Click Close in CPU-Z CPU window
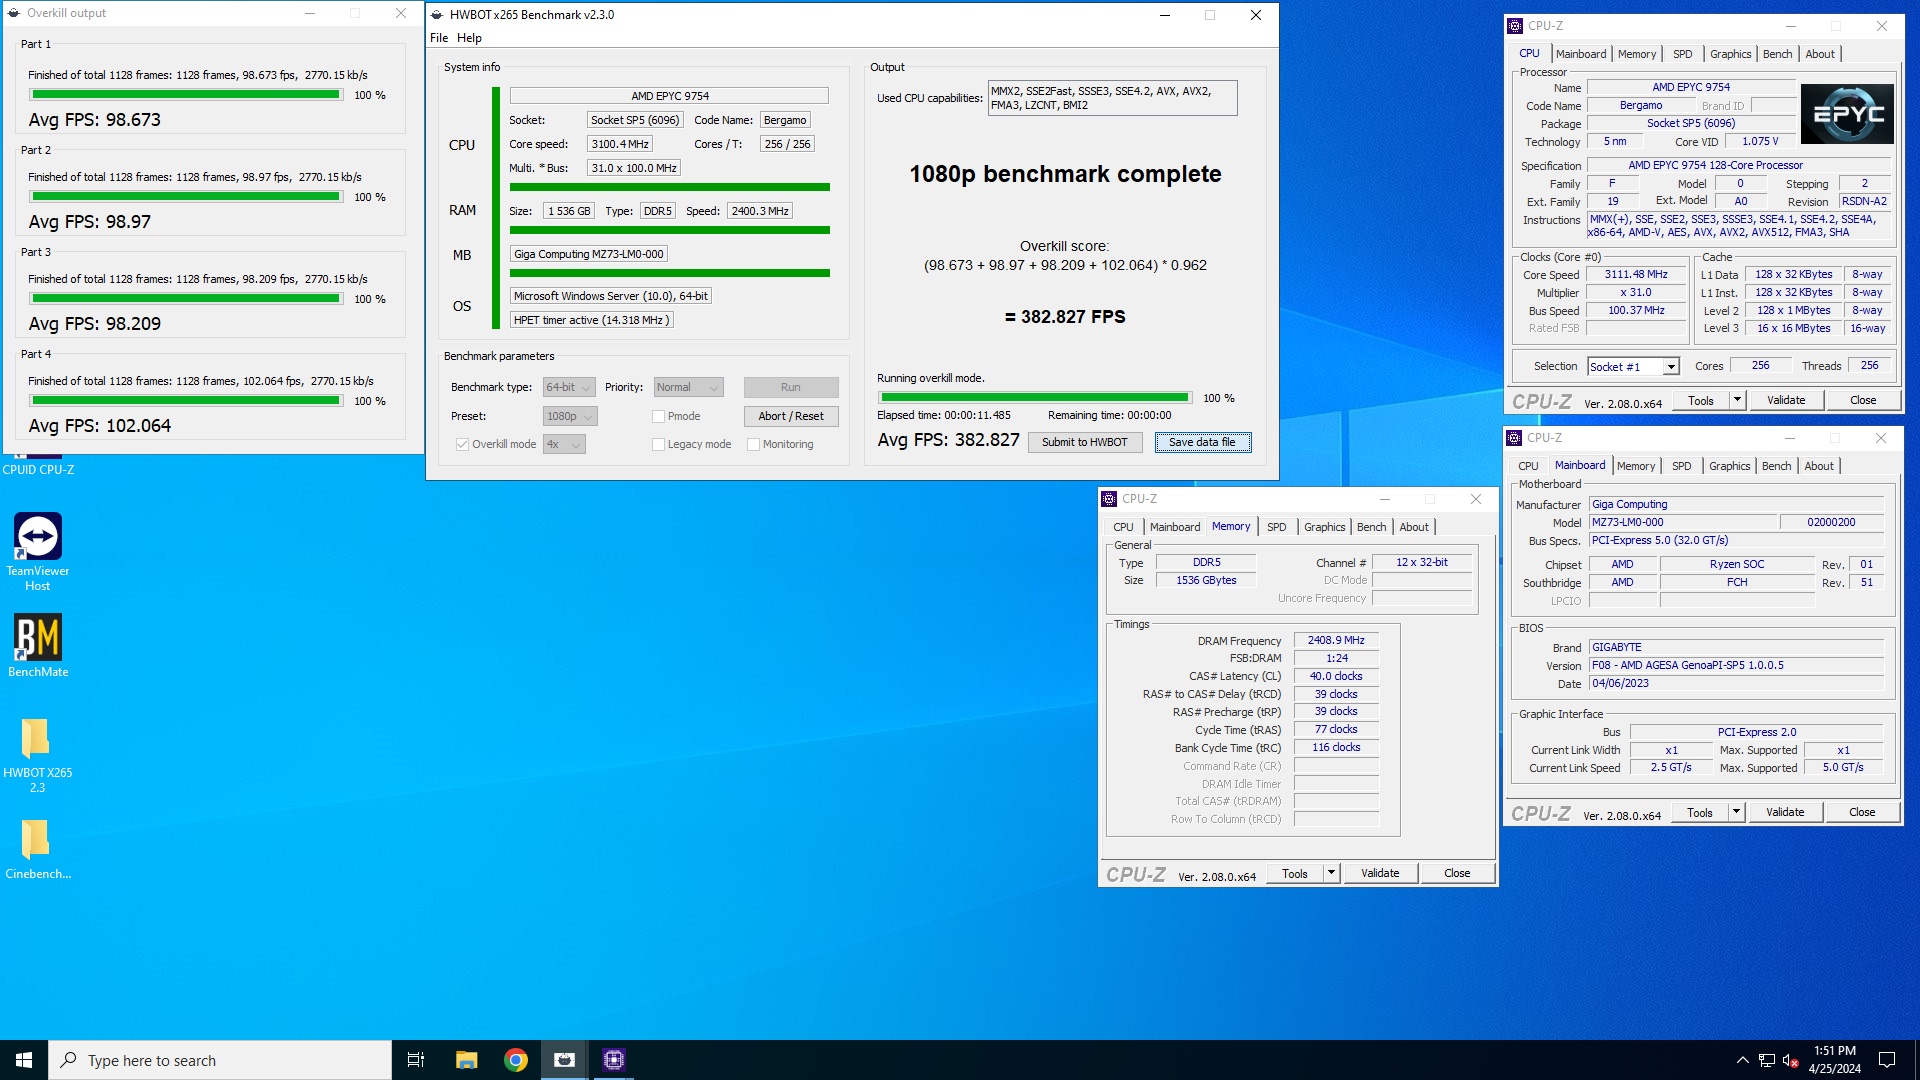Screen dimensions: 1920x1080 [x=1863, y=400]
